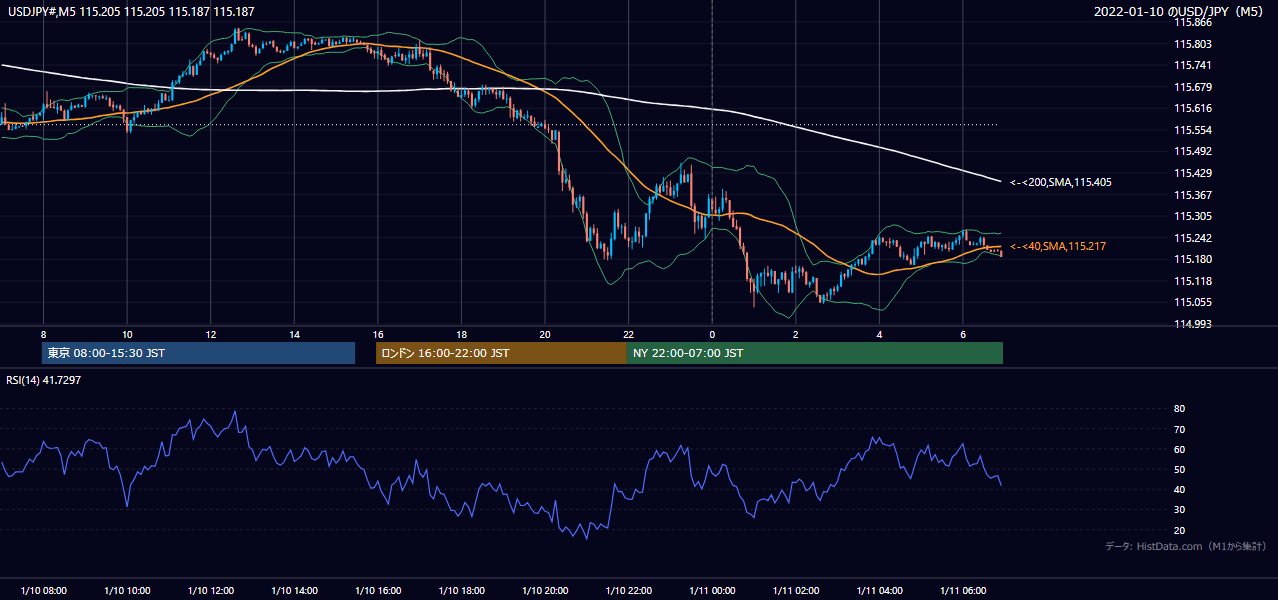Viewport: 1278px width, 600px height.
Task: Click price level 115.367 on the axis
Action: (x=1192, y=195)
